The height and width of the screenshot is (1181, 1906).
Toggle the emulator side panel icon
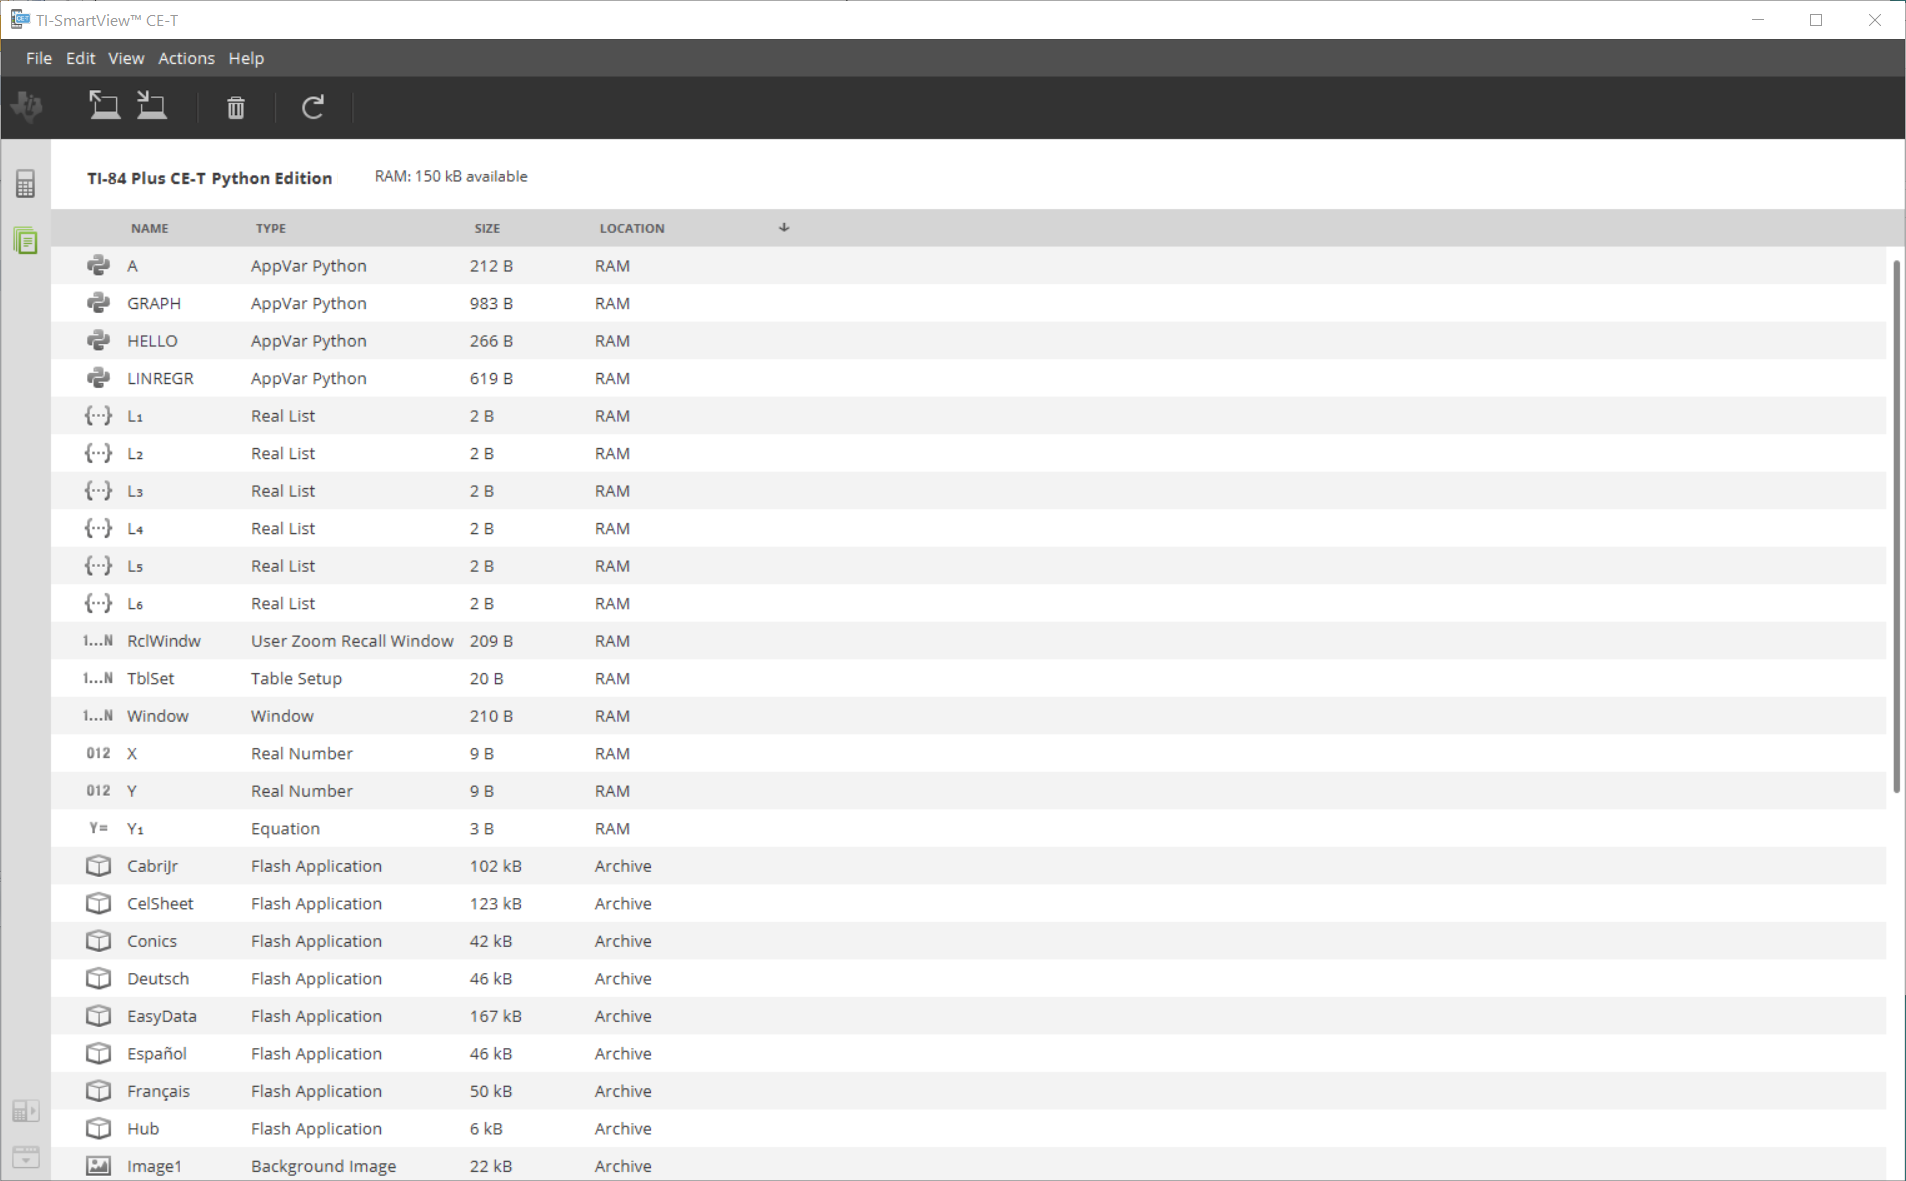[x=26, y=1111]
